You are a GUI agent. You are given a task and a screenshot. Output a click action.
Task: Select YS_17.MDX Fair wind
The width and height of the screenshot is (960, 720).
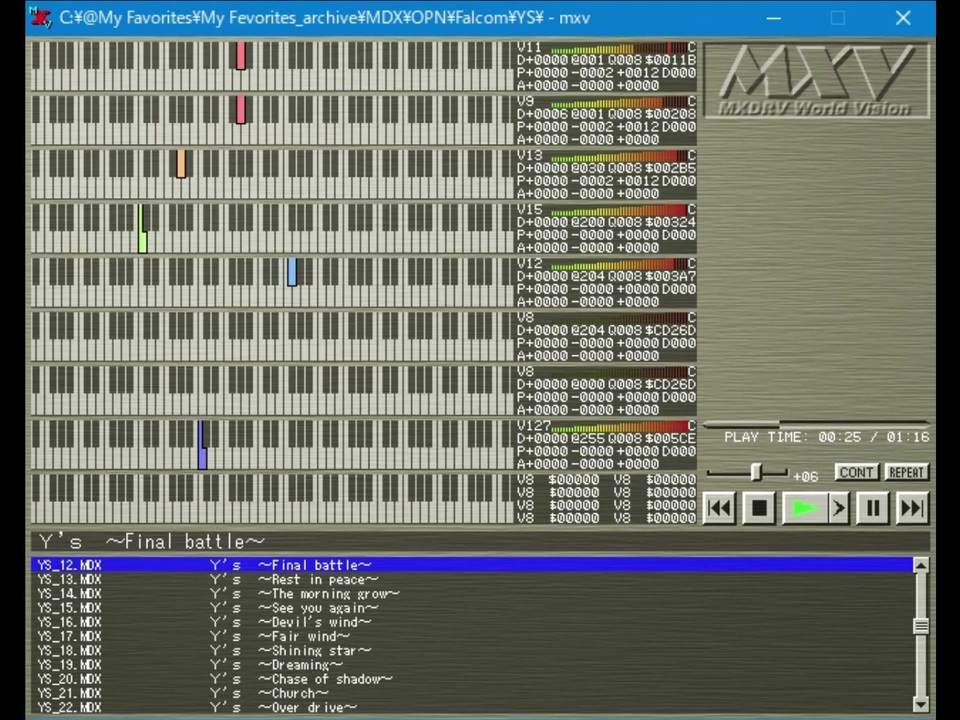(x=471, y=636)
